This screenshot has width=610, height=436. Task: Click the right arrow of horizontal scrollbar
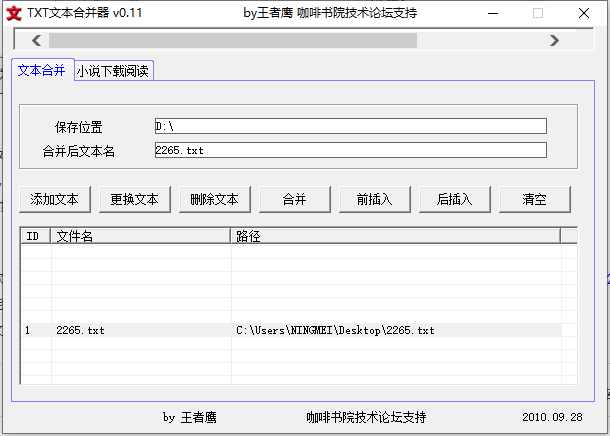click(554, 40)
